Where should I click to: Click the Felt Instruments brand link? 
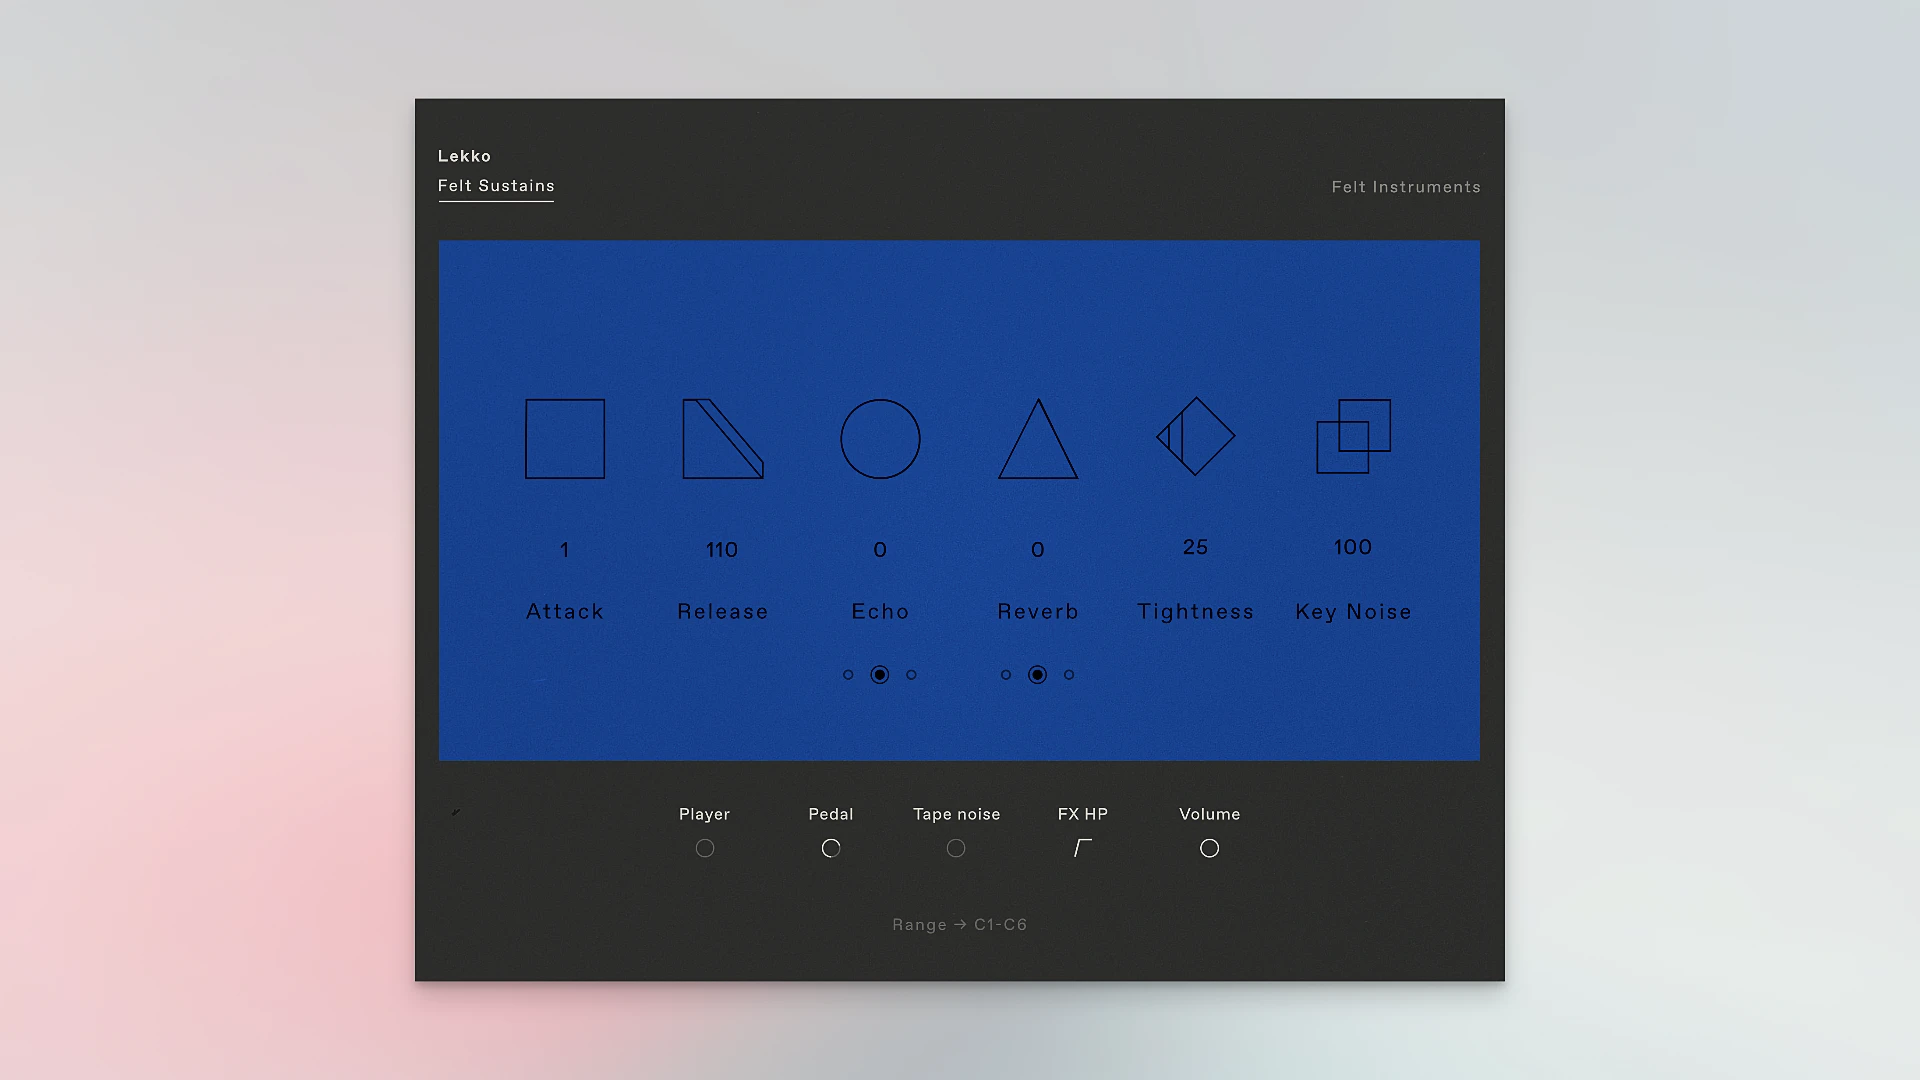coord(1405,187)
